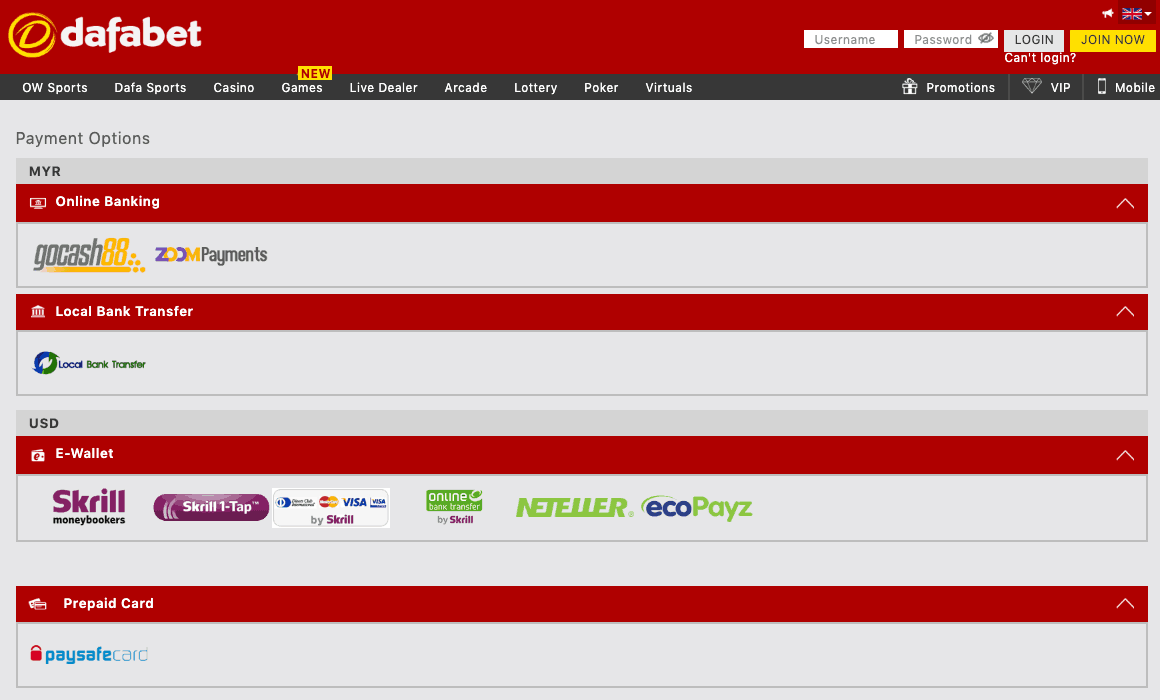Collapse the Online Banking section
This screenshot has width=1160, height=700.
coord(1125,203)
